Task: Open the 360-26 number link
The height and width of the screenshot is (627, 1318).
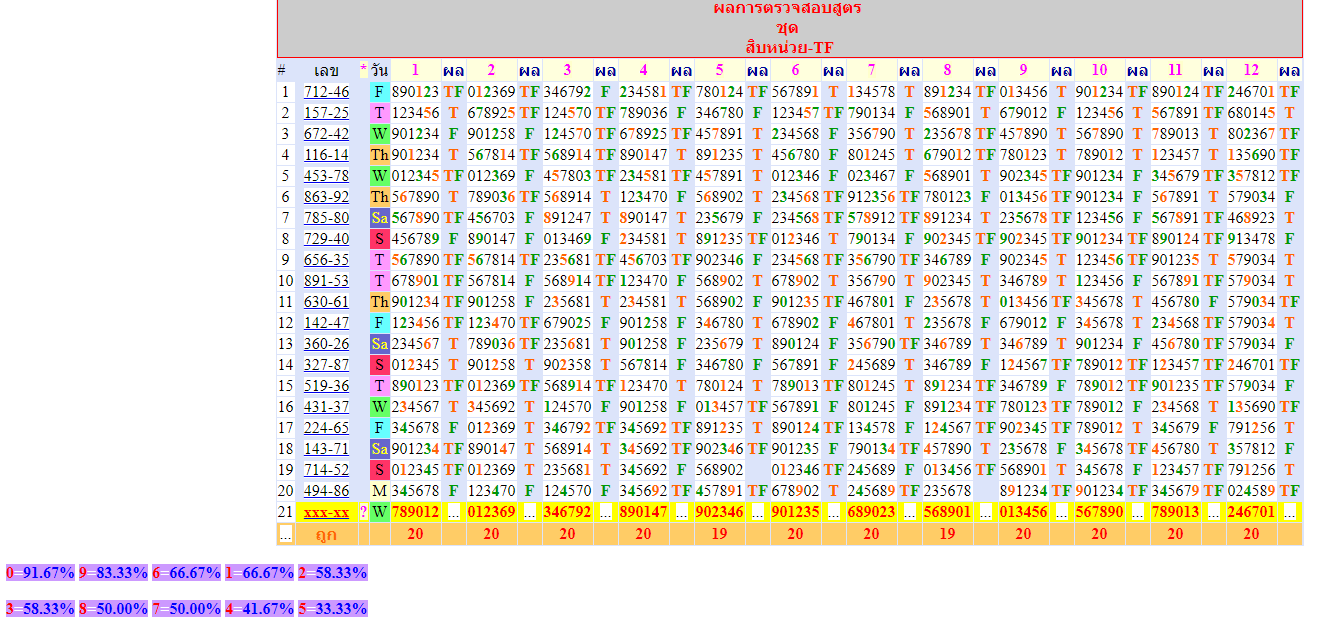Action: 327,344
